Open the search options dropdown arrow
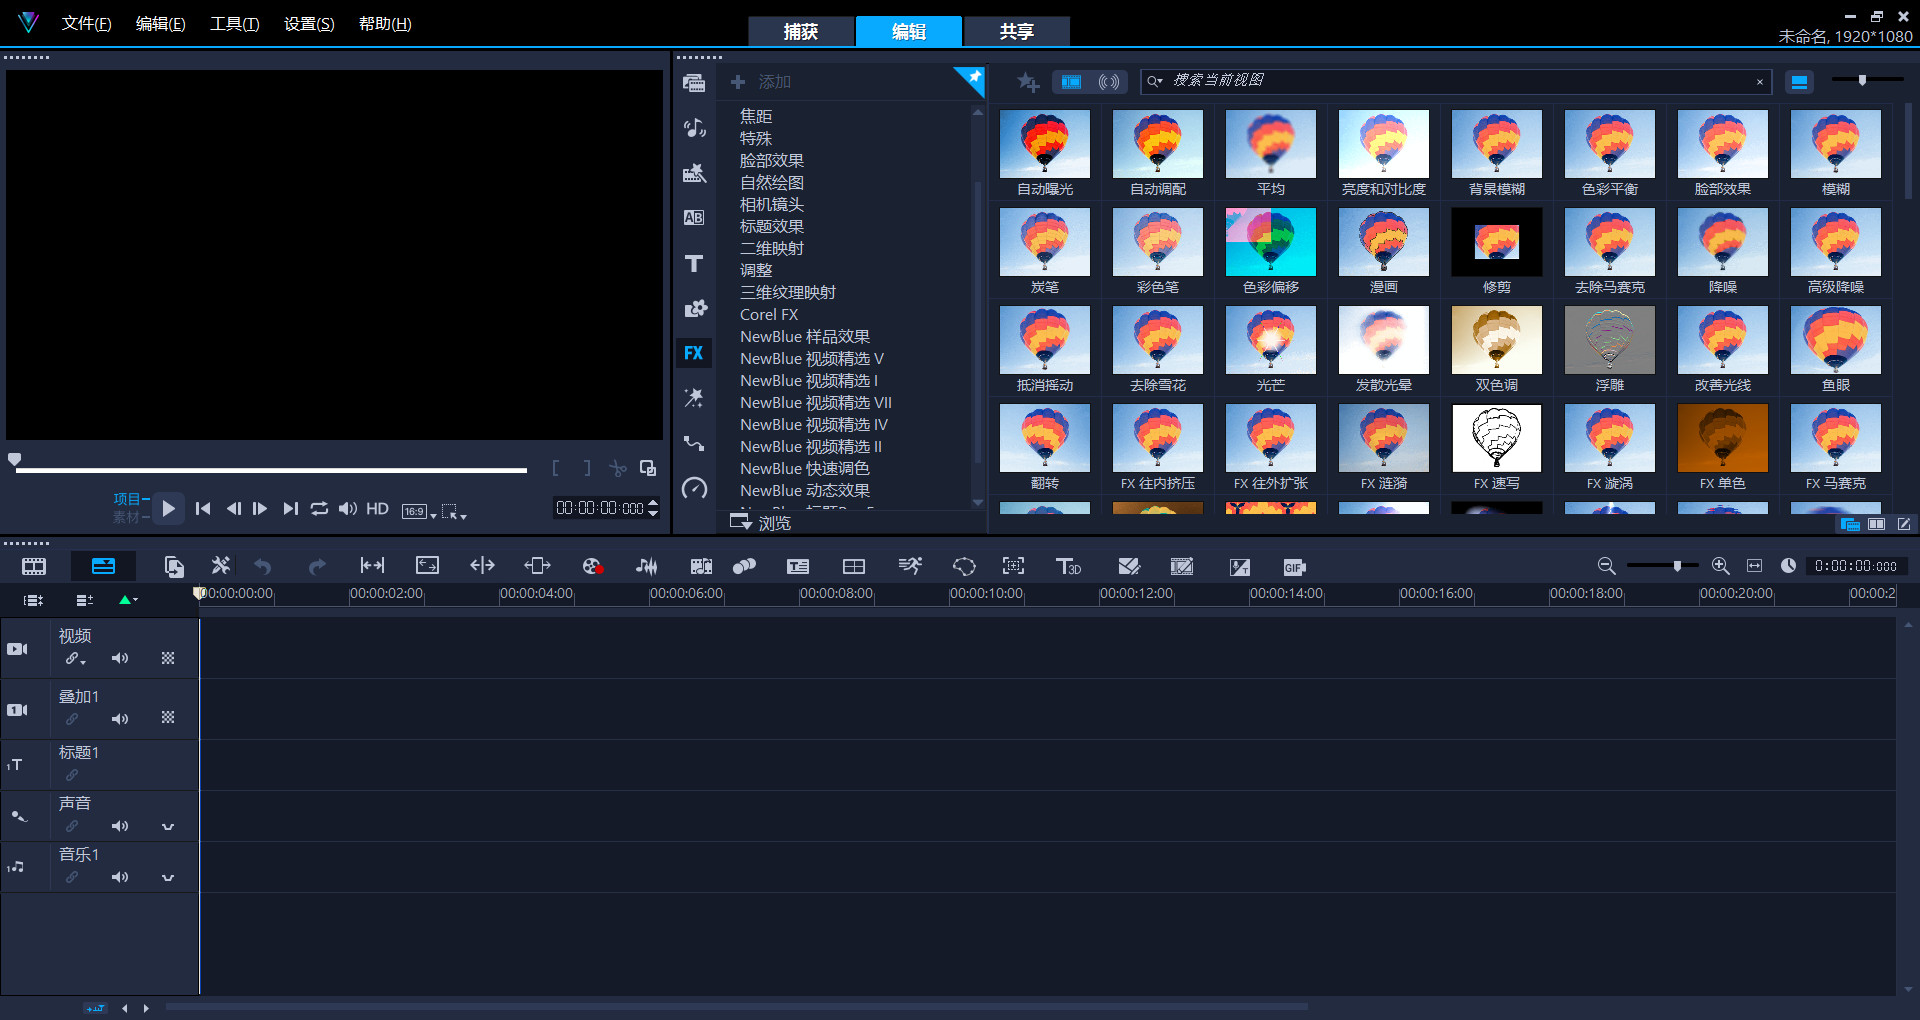This screenshot has width=1920, height=1020. pos(1155,81)
